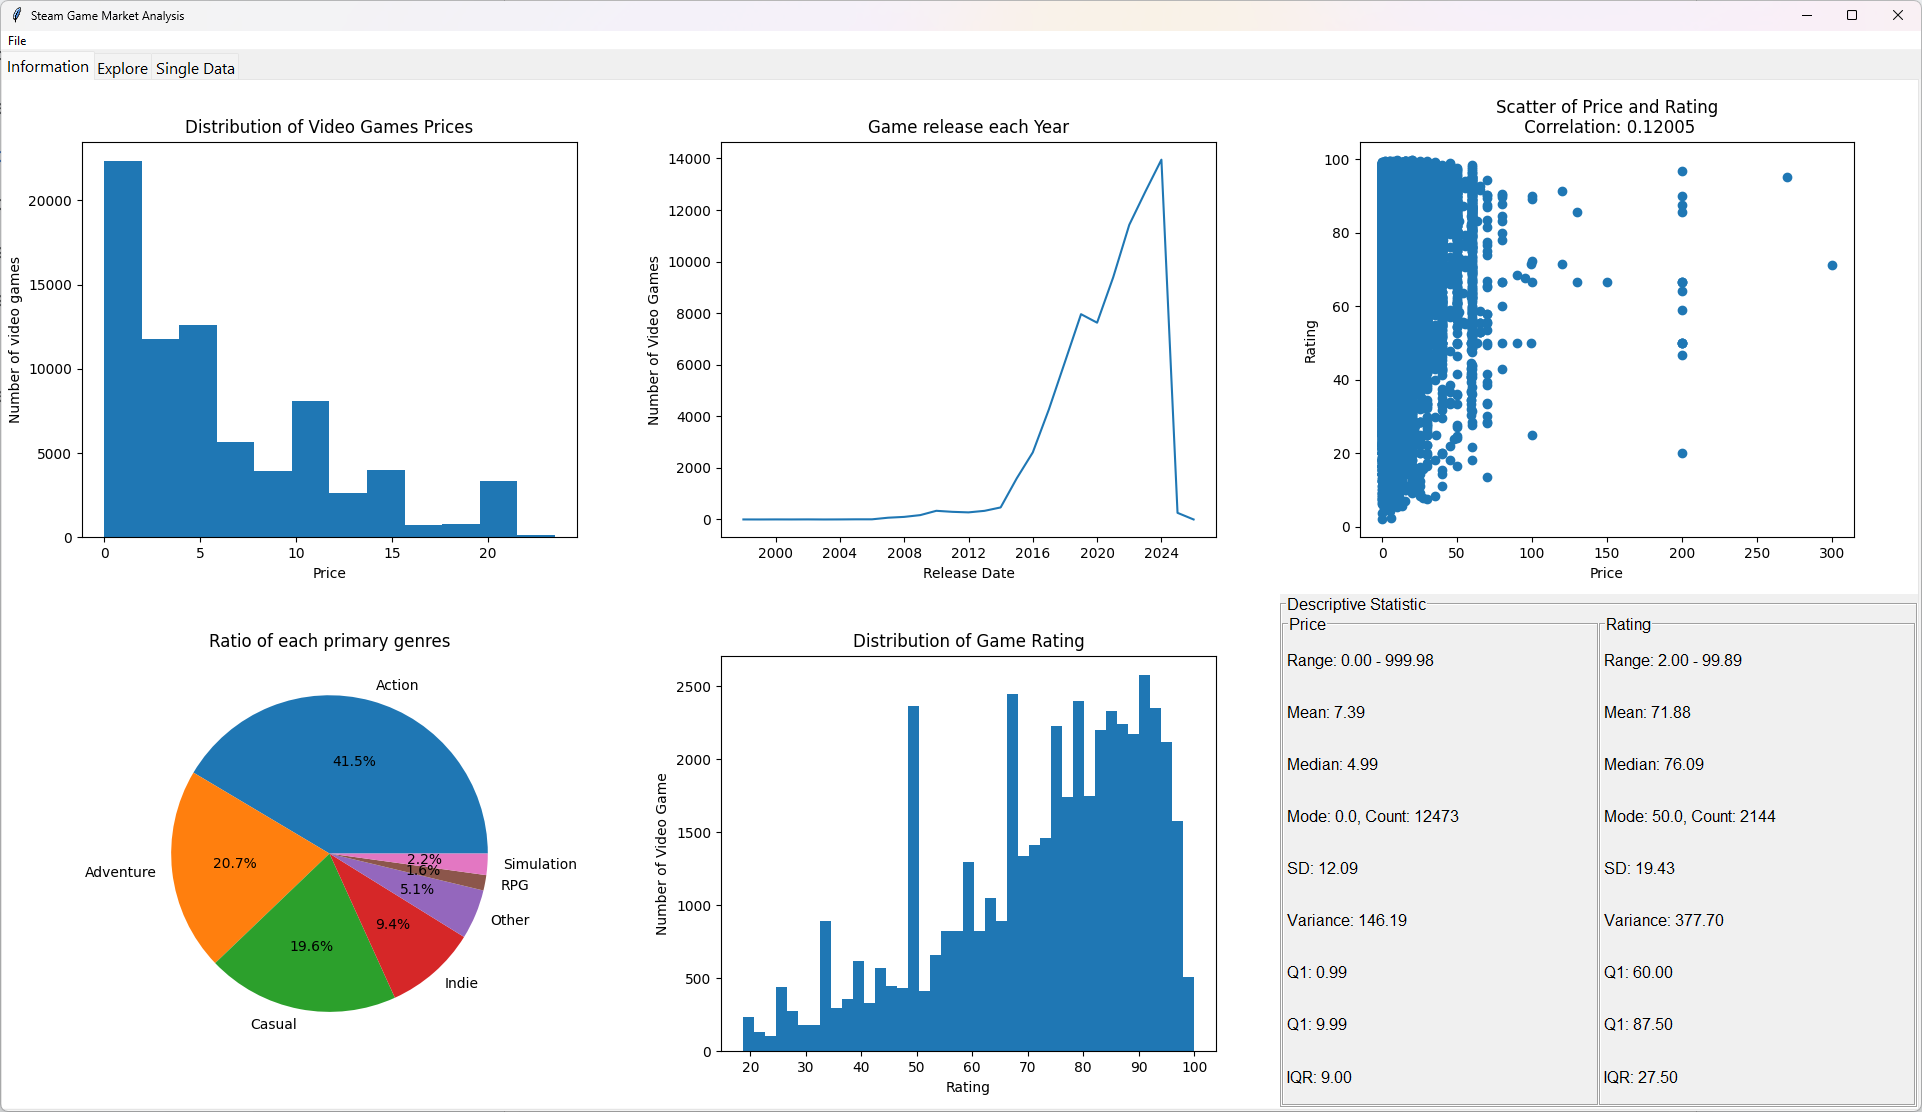Maximize the application window
This screenshot has width=1922, height=1112.
click(1852, 15)
